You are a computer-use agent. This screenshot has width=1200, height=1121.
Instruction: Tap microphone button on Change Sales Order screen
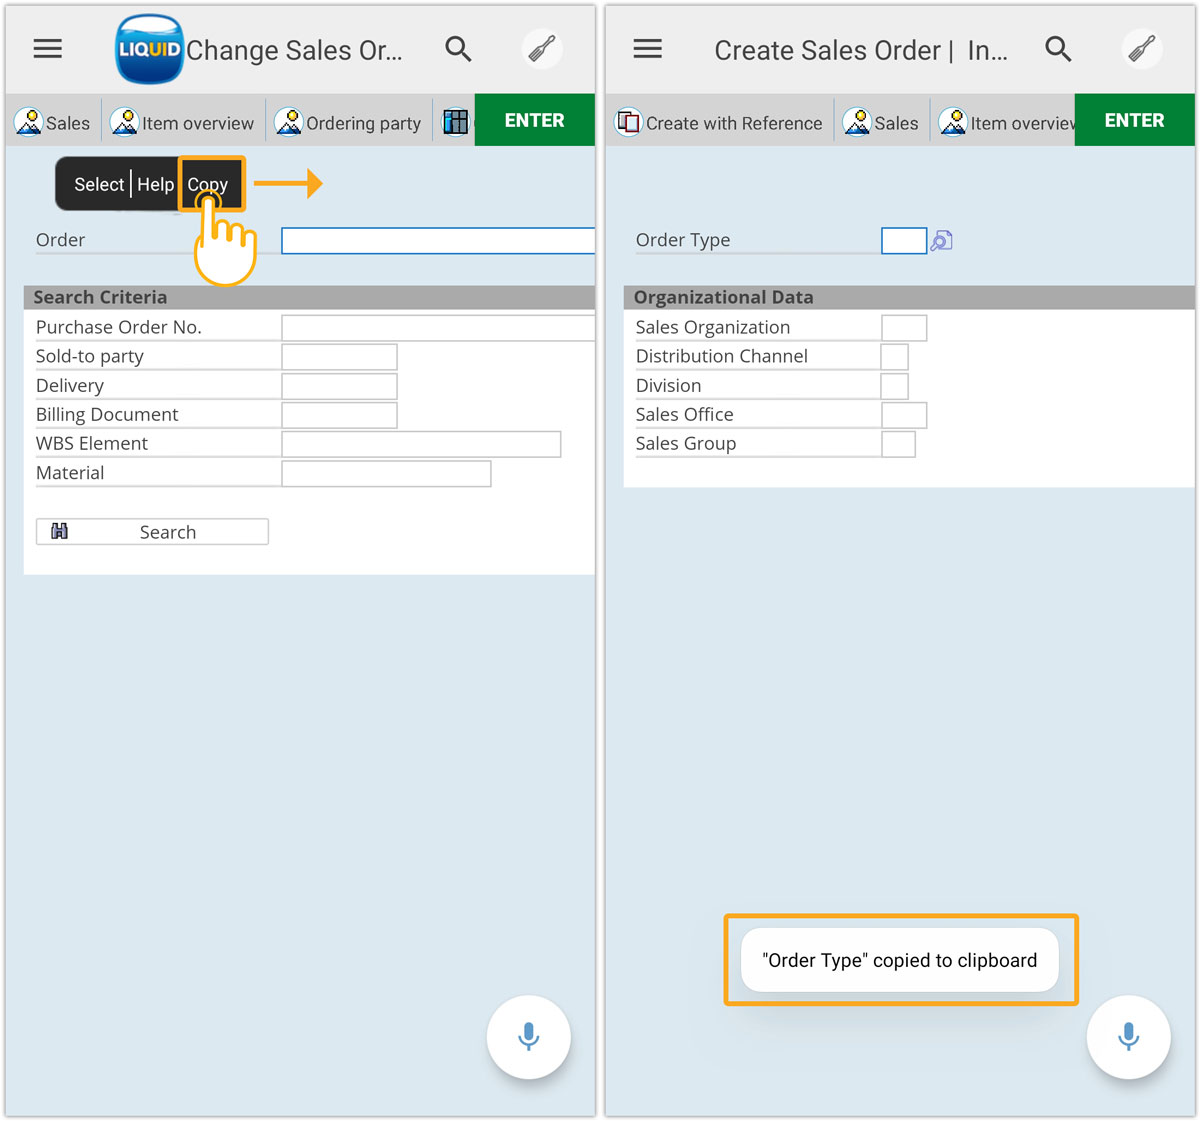point(528,1037)
